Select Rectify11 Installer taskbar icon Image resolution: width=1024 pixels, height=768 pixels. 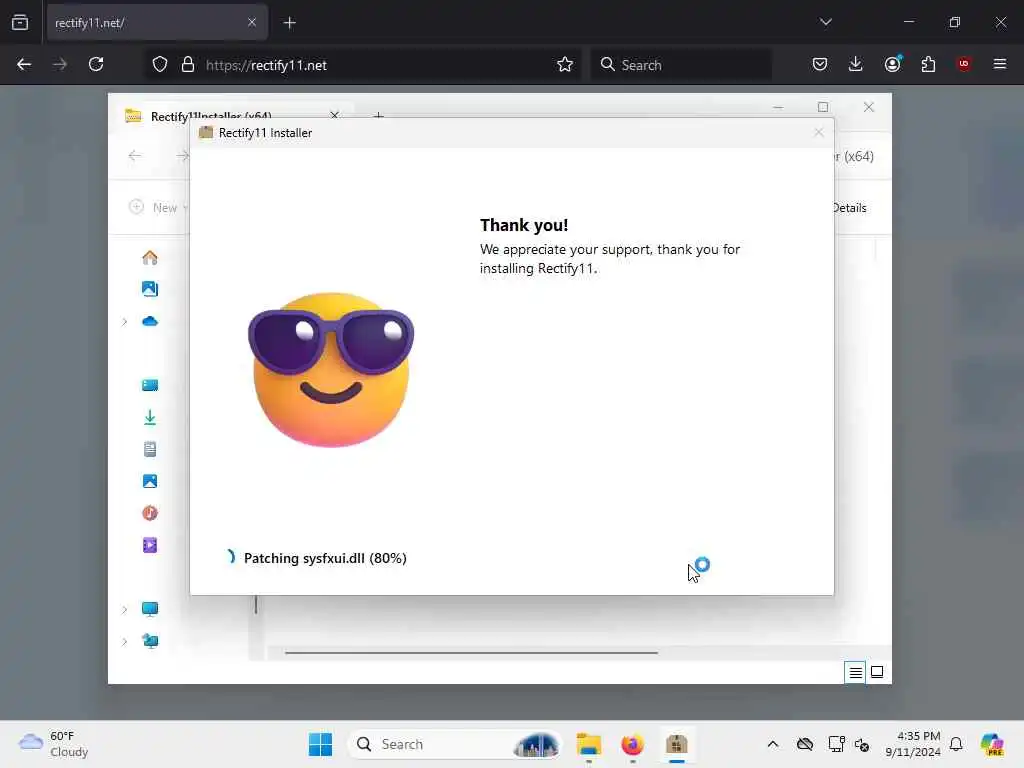[677, 744]
